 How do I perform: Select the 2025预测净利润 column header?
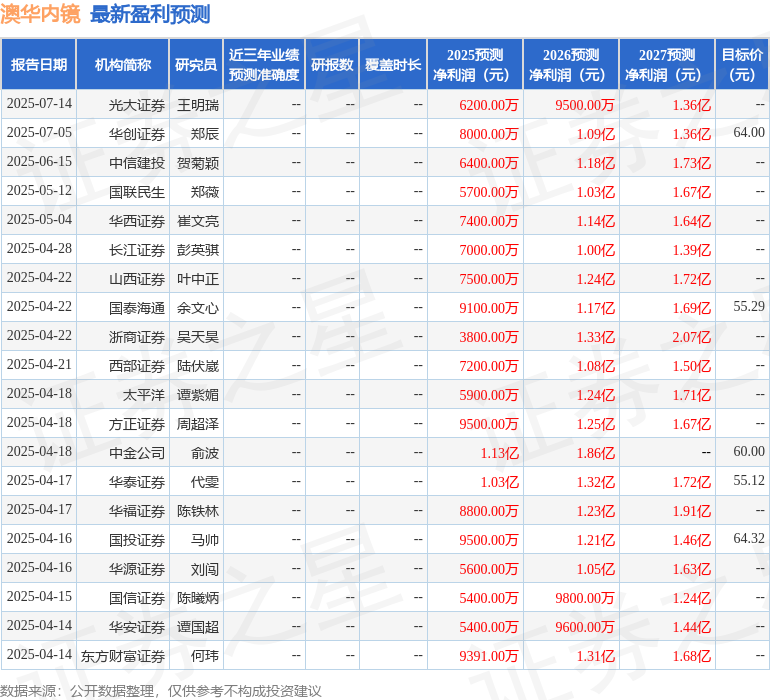pos(475,64)
